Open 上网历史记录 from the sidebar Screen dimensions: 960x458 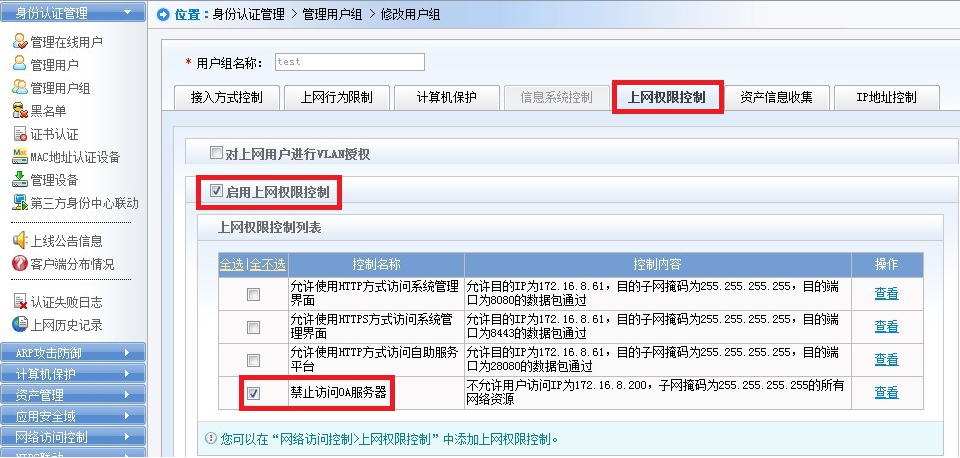(66, 325)
